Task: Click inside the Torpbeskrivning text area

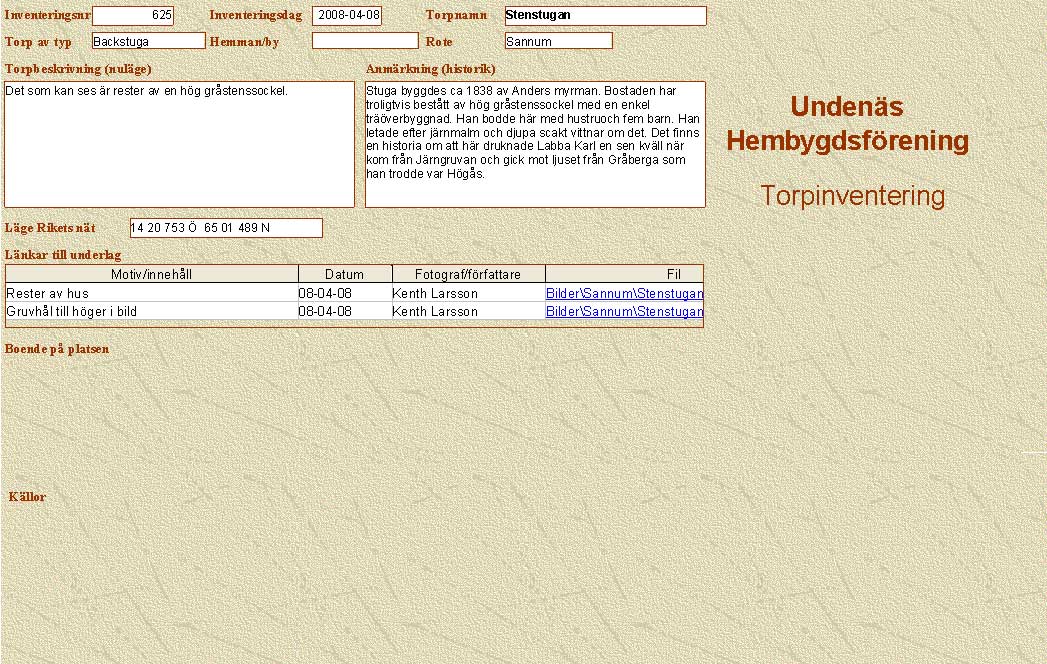Action: (180, 145)
